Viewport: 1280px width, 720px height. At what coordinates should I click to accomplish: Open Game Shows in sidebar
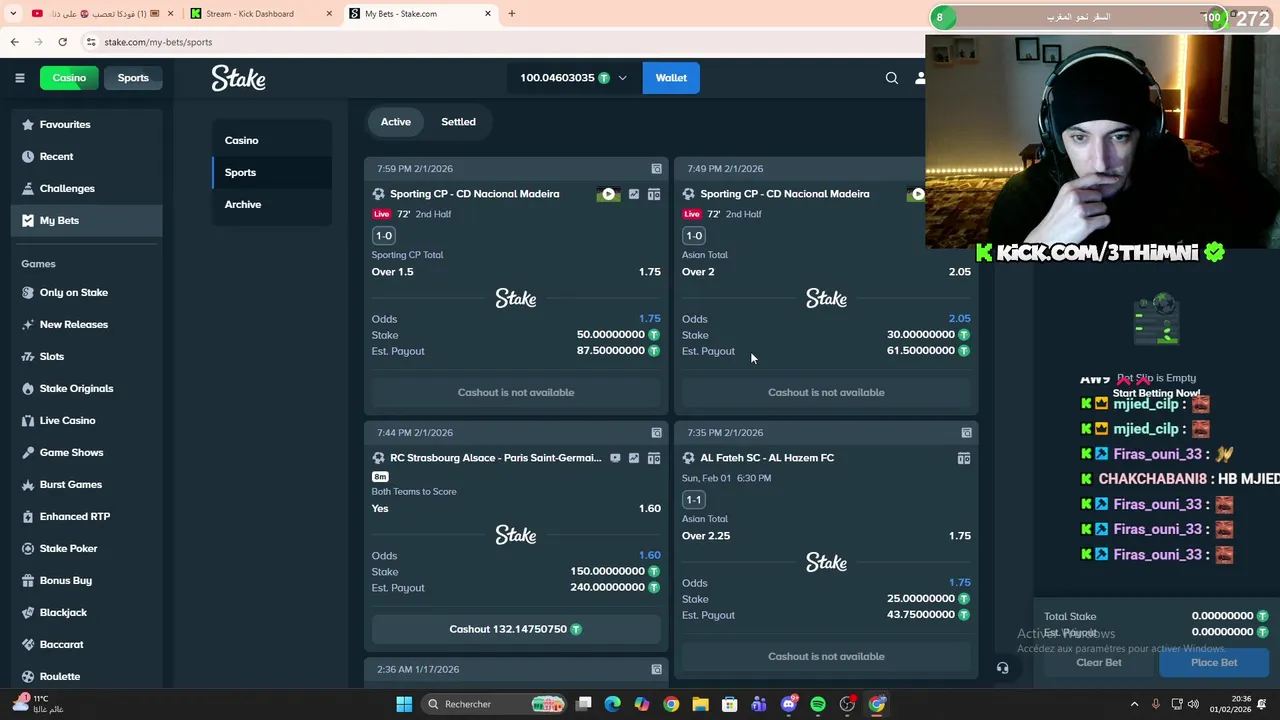click(86, 452)
